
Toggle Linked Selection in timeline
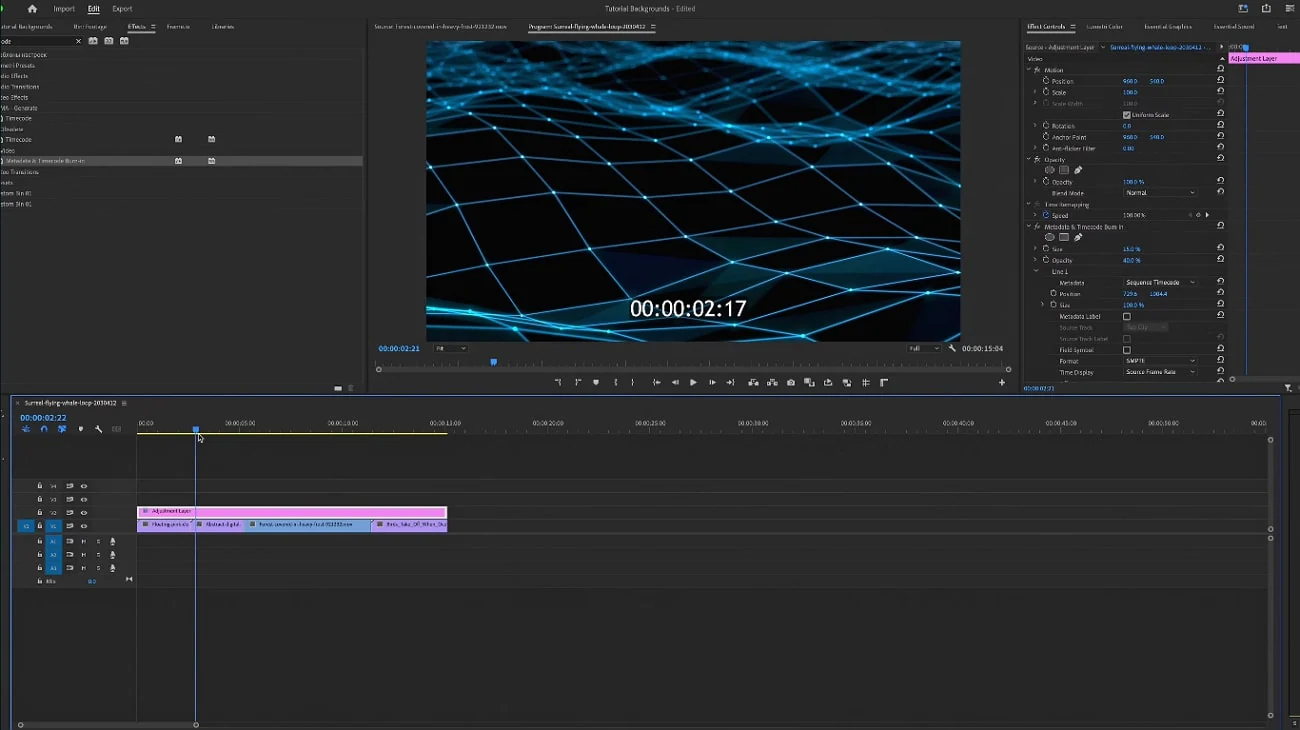pos(62,429)
